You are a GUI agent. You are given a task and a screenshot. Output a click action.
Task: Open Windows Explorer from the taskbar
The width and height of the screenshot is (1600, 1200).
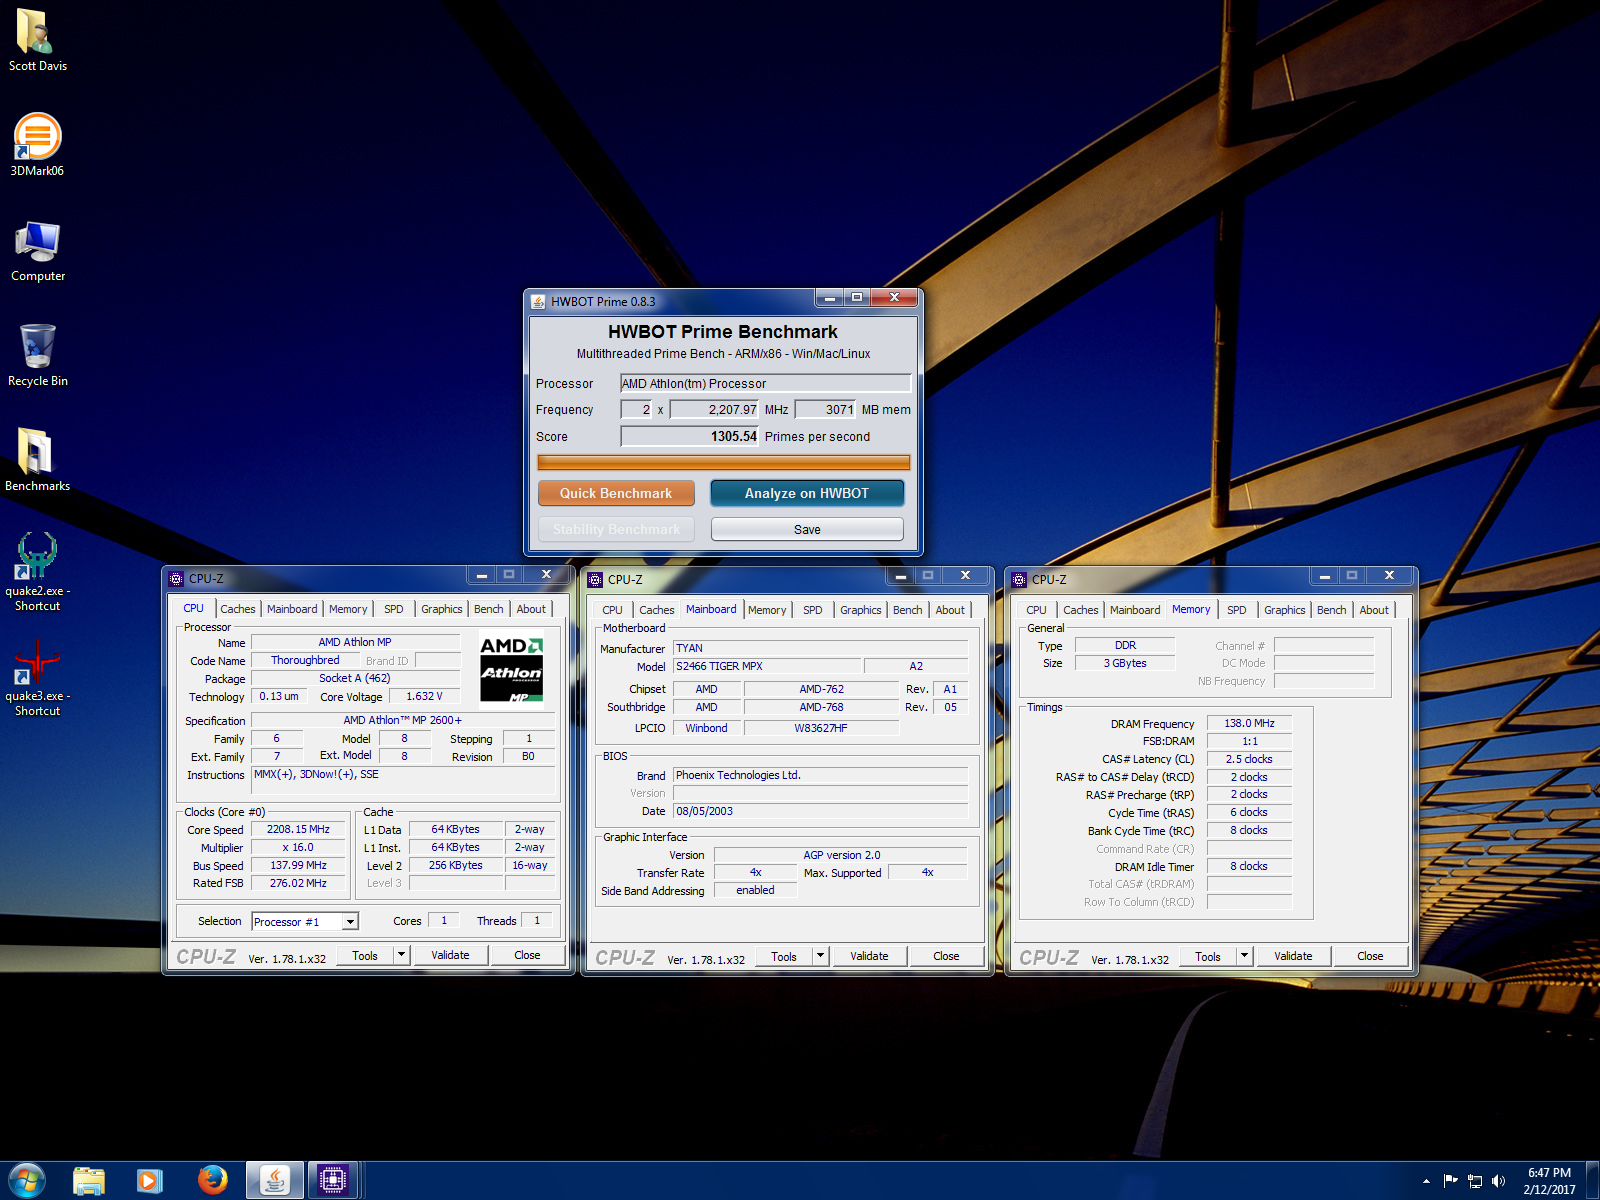click(x=89, y=1181)
